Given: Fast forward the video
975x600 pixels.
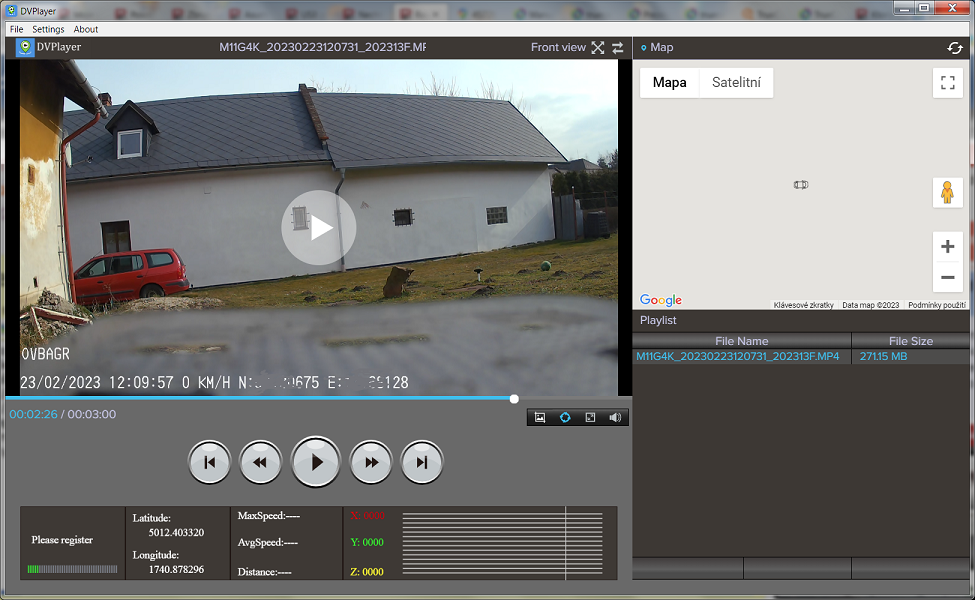Looking at the screenshot, I should [371, 462].
